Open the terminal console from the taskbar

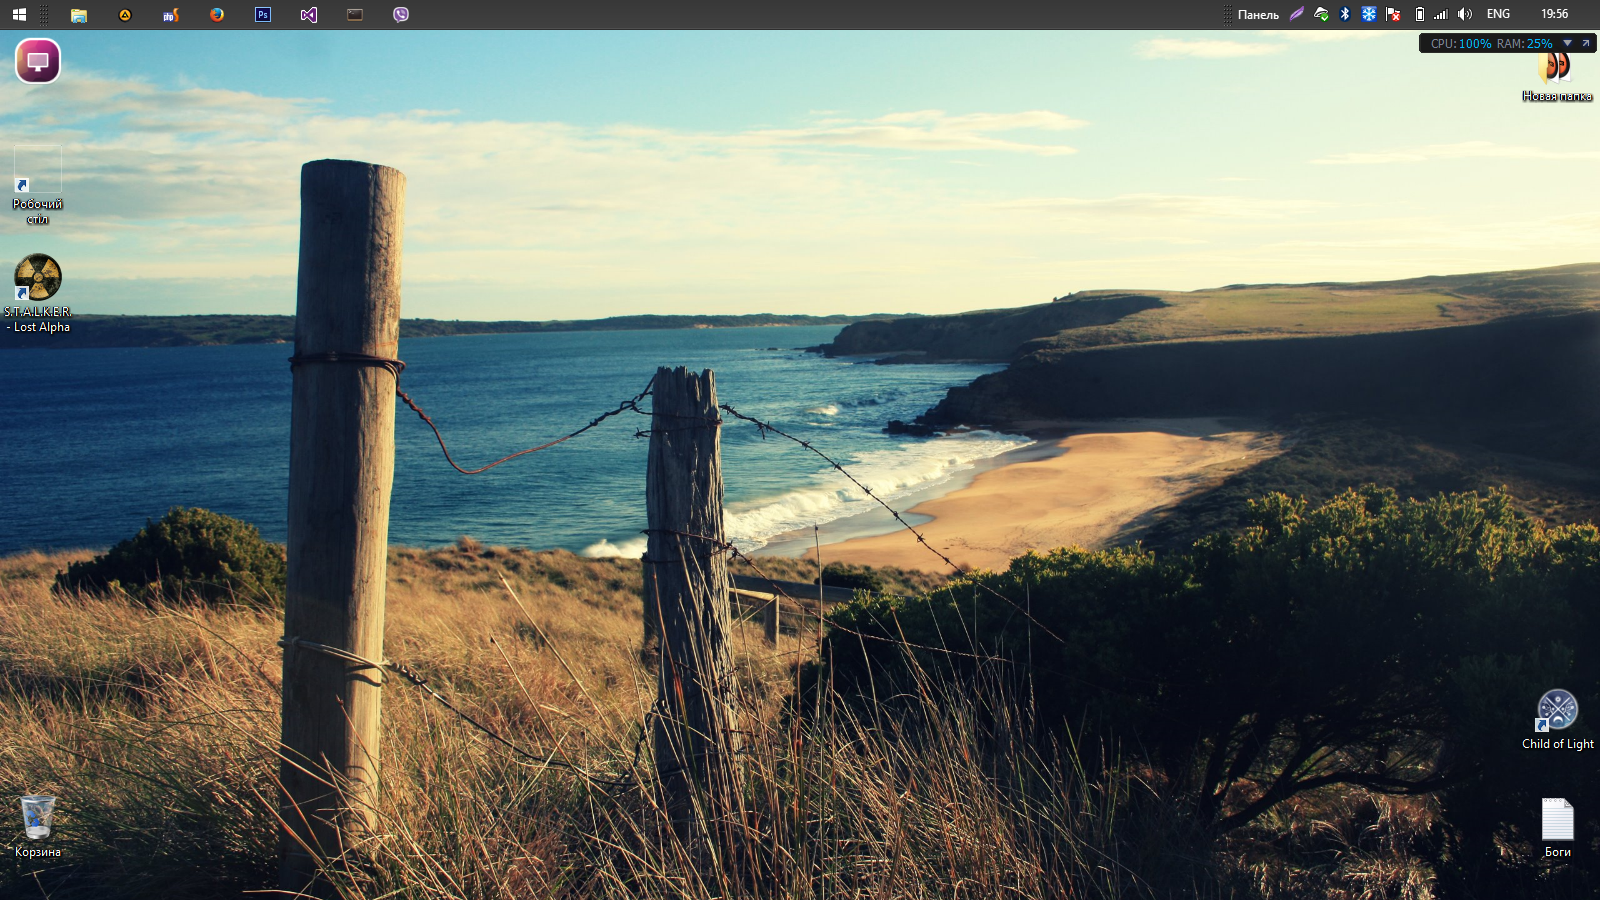point(355,14)
